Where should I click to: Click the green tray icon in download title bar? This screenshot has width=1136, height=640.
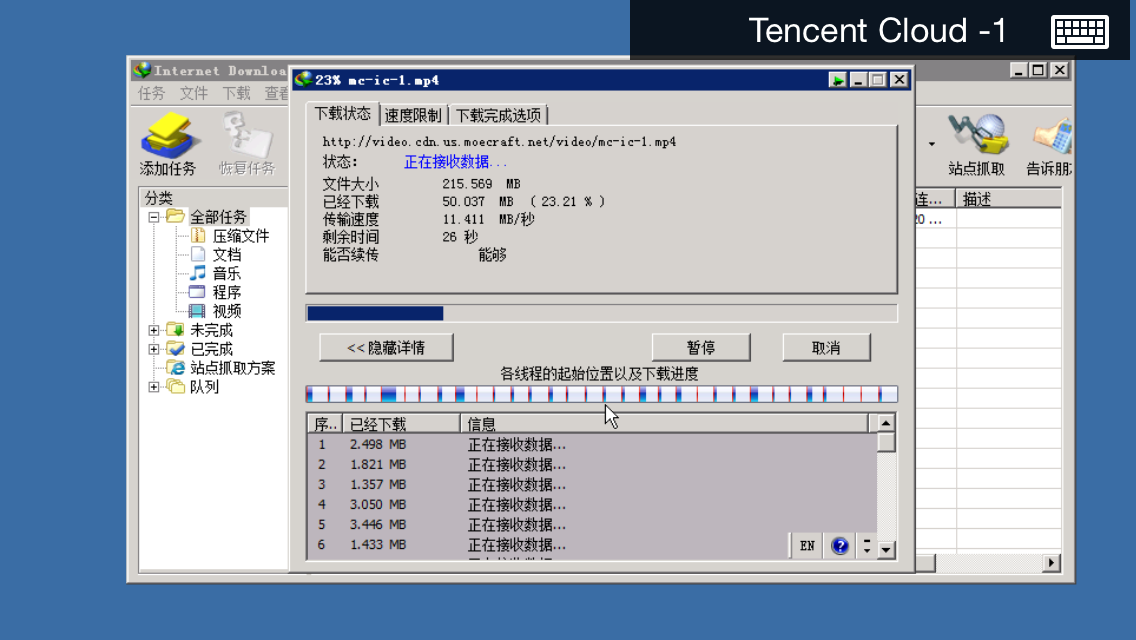pyautogui.click(x=838, y=80)
